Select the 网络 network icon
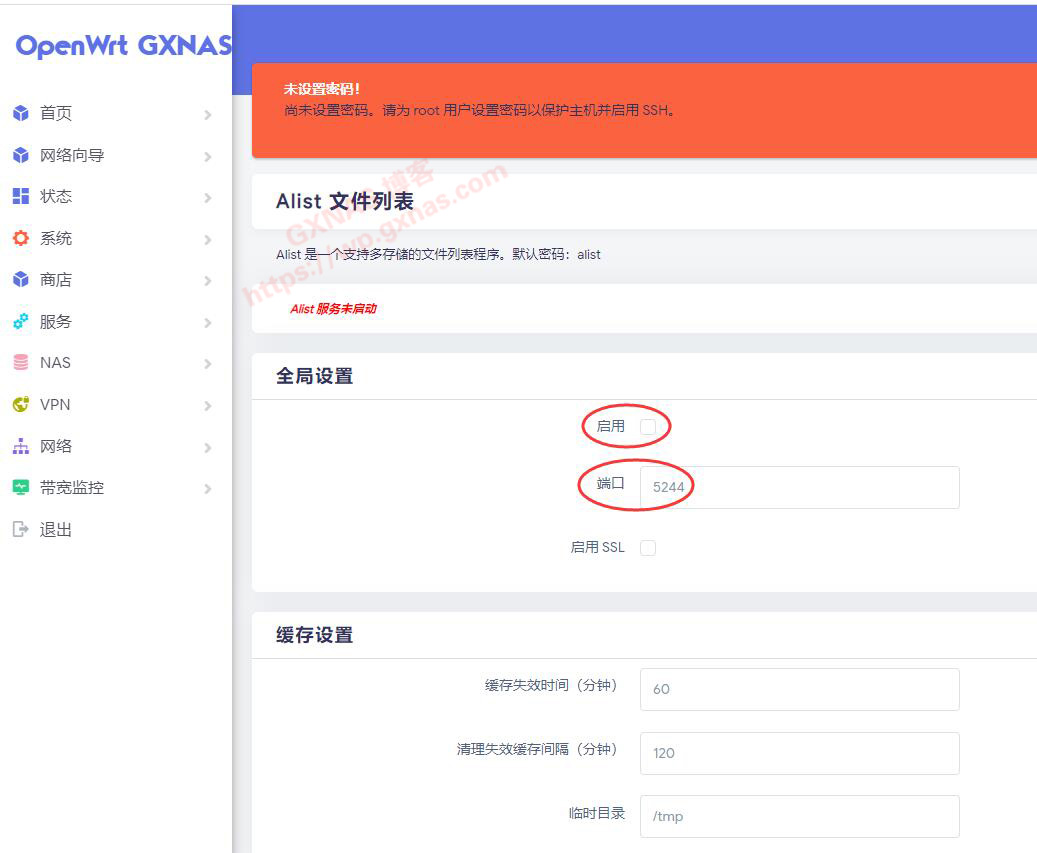Image resolution: width=1037 pixels, height=853 pixels. 22,446
